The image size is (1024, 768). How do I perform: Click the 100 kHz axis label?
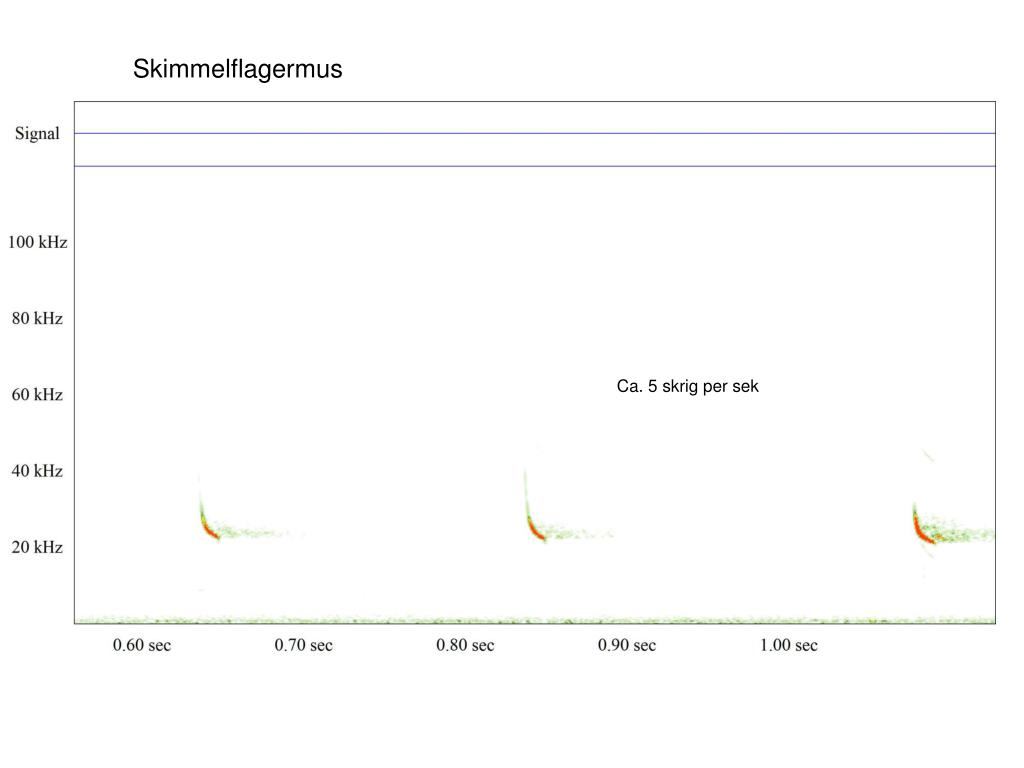click(37, 242)
